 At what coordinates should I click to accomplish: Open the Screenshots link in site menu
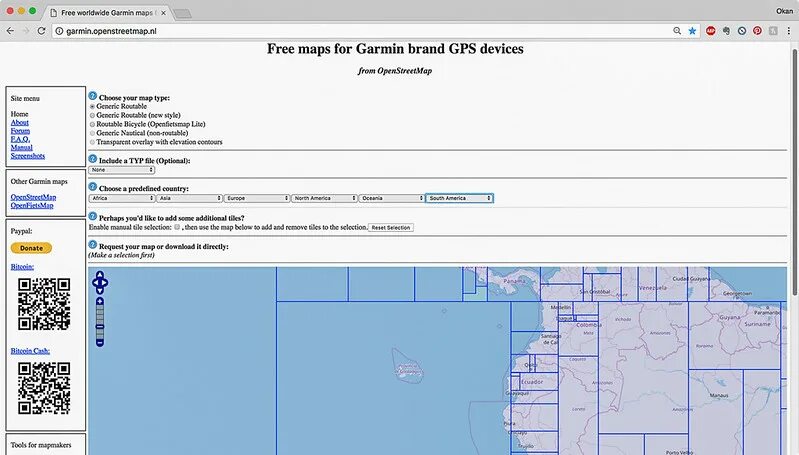pos(28,156)
